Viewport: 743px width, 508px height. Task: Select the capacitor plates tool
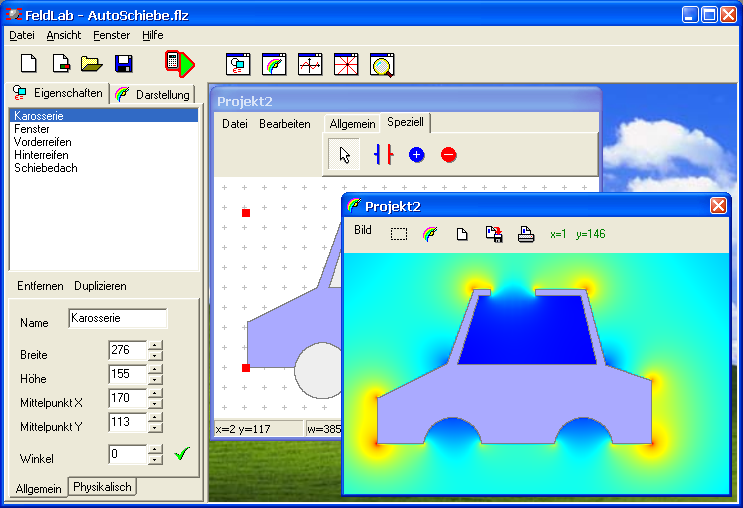pos(383,154)
